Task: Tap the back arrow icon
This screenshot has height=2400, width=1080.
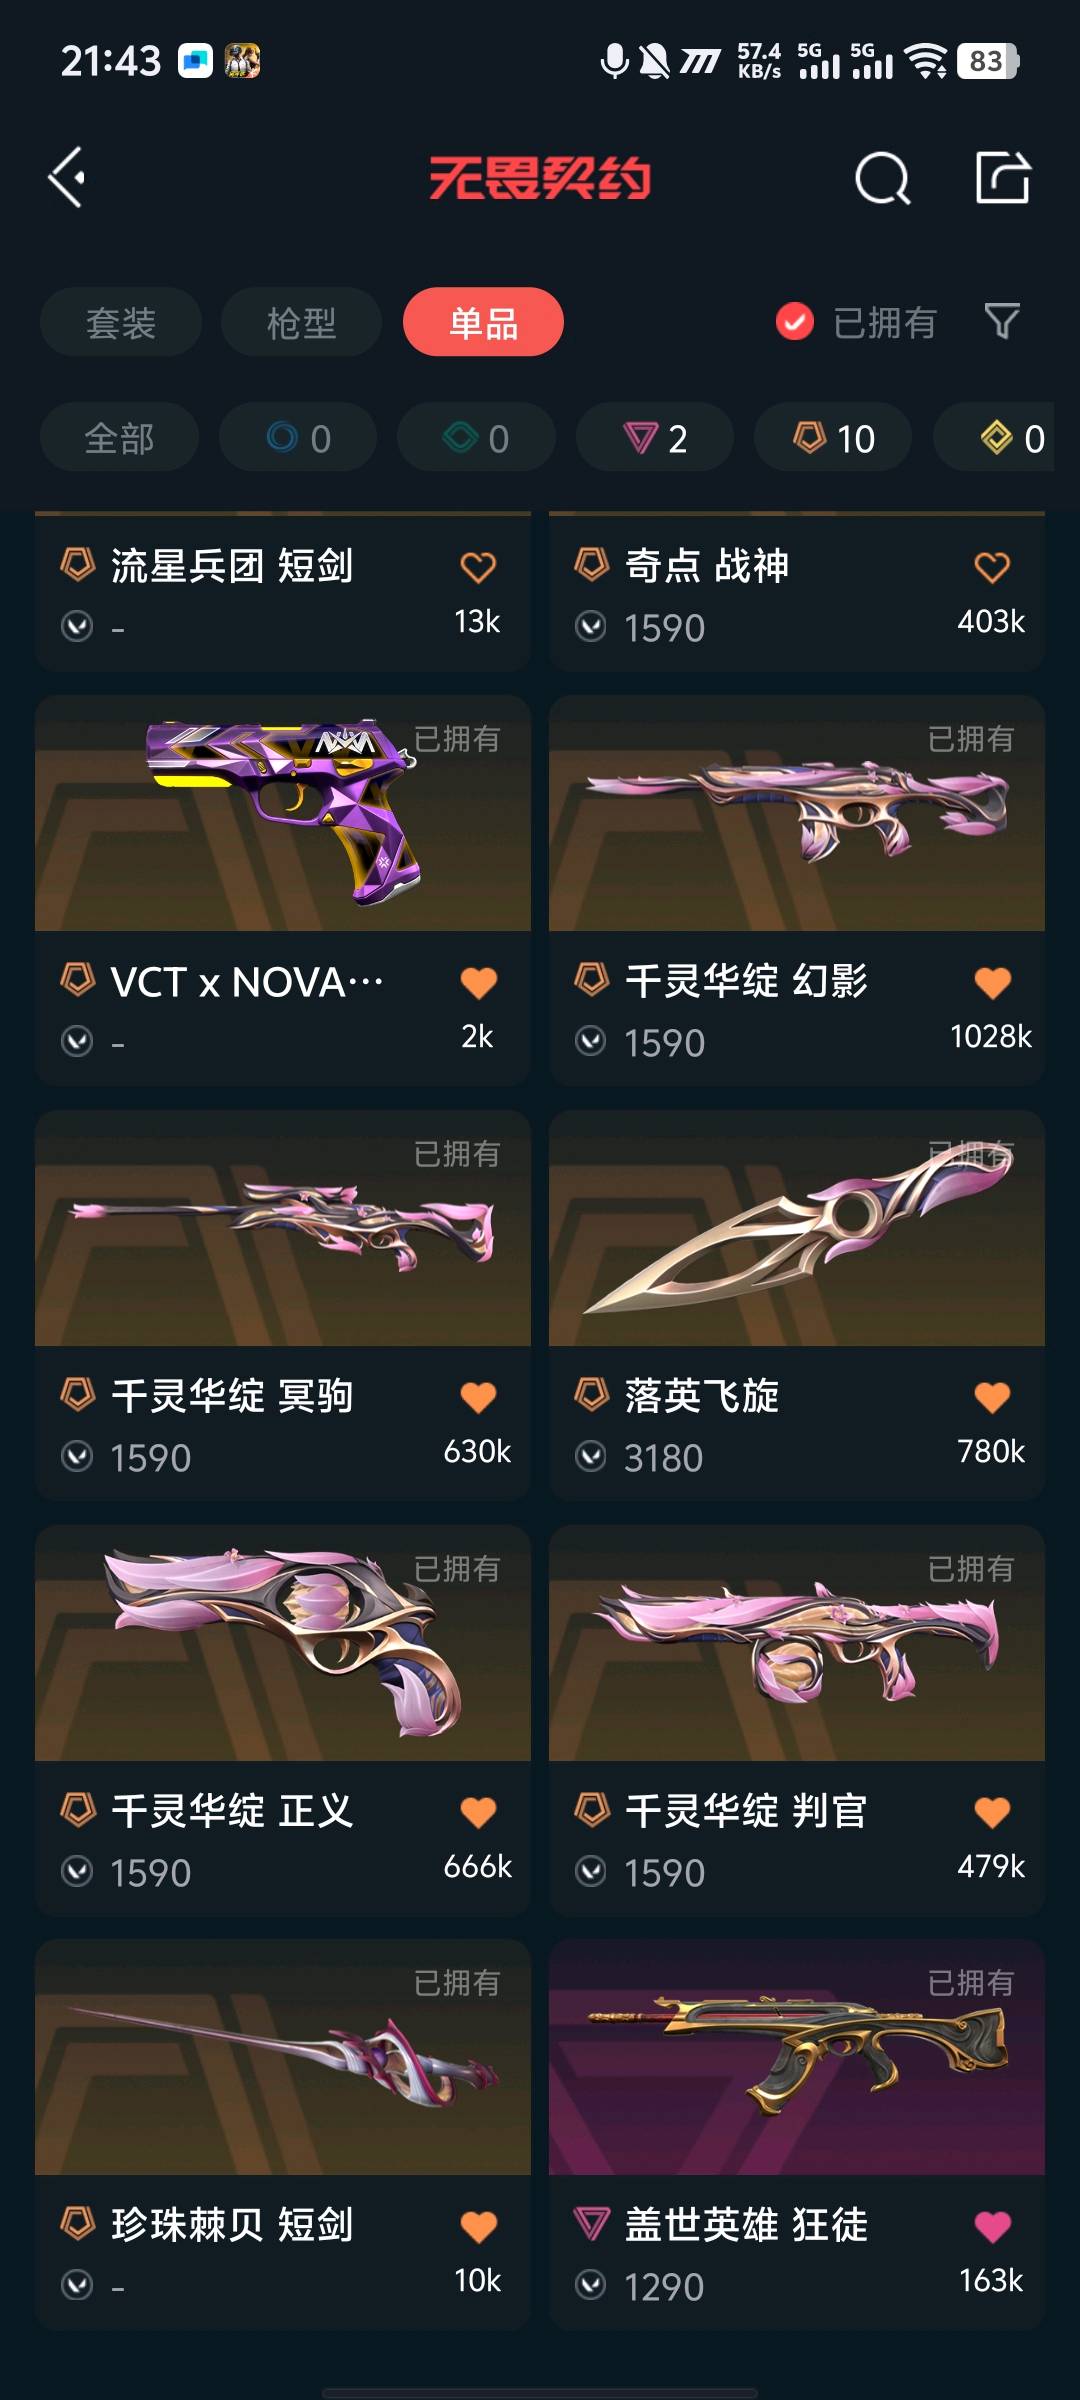Action: 67,178
